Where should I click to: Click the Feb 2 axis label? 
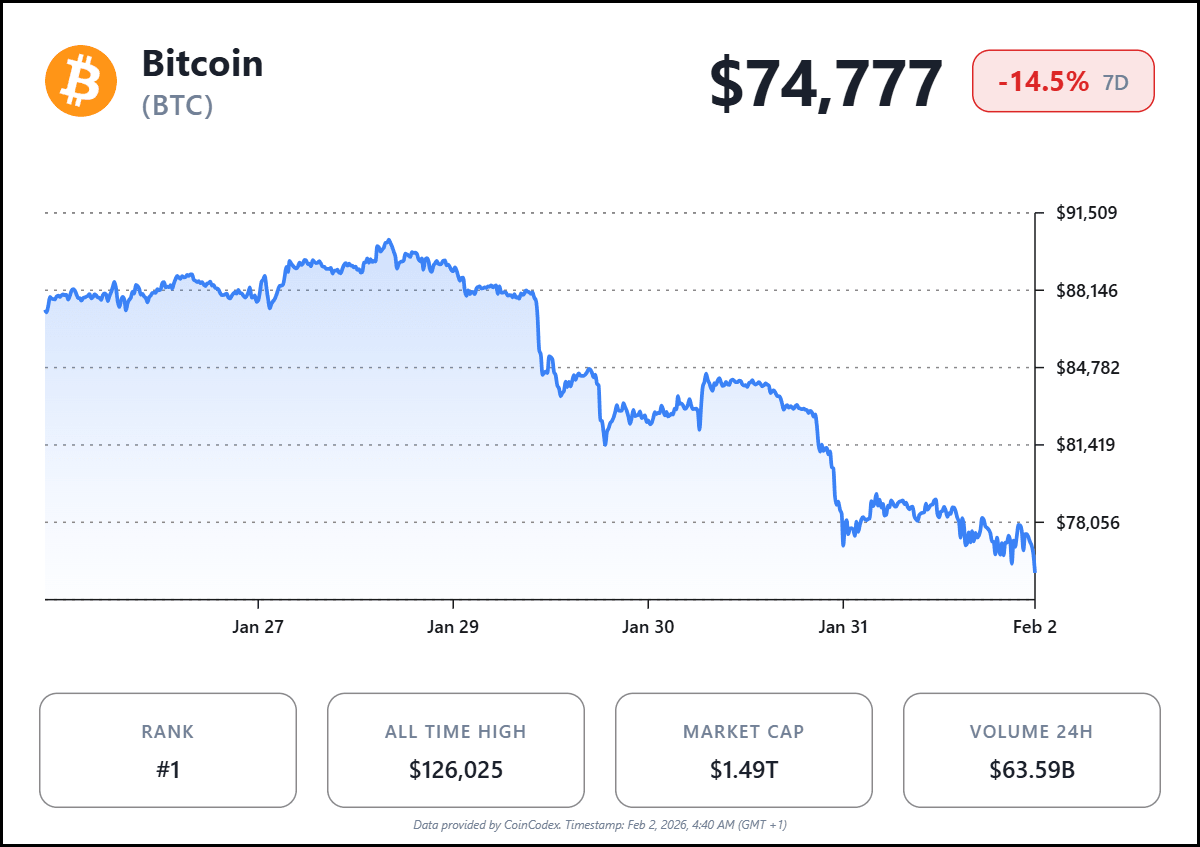[x=1034, y=627]
